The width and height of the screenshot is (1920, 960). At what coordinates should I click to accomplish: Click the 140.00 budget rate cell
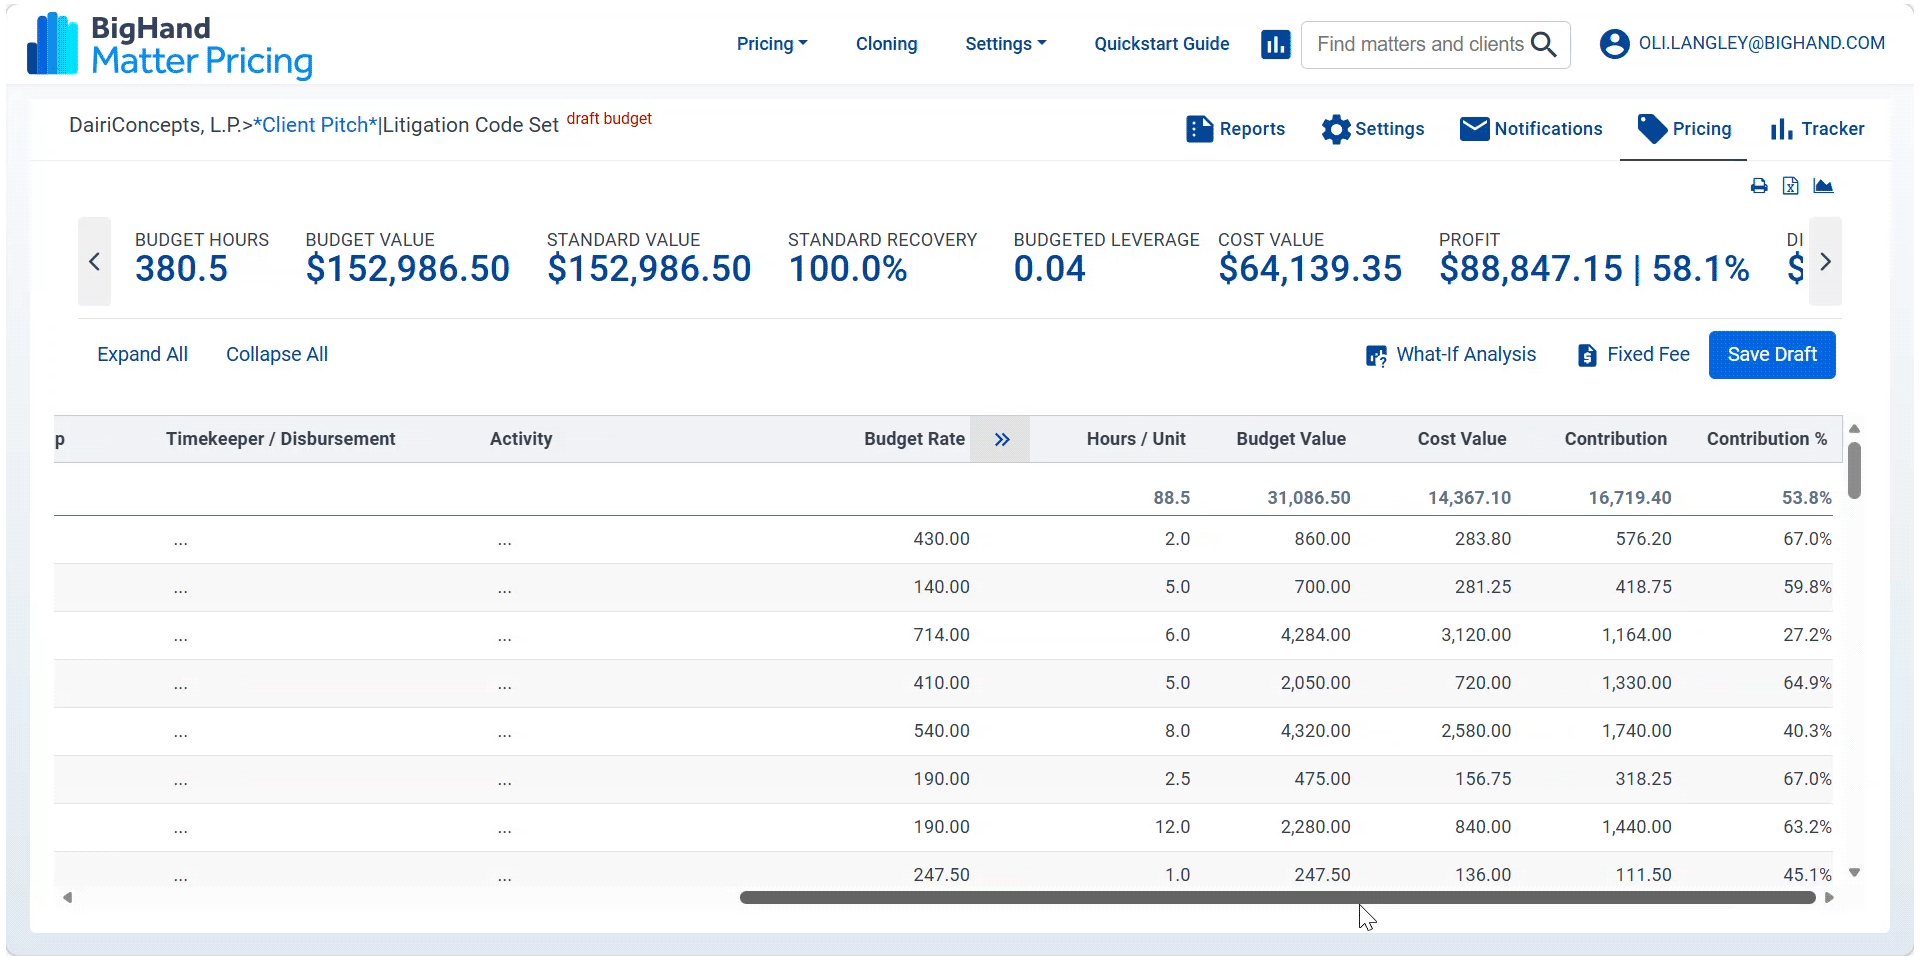941,587
